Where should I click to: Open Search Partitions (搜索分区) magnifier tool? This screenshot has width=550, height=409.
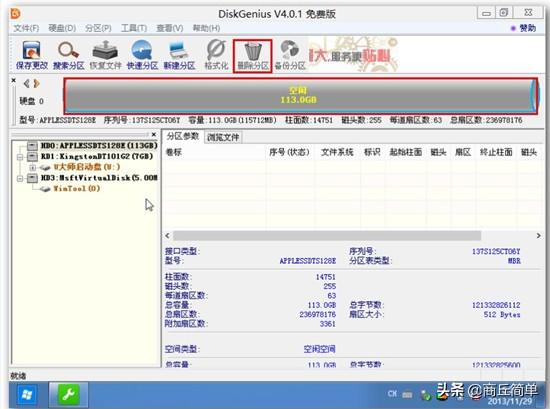[68, 55]
